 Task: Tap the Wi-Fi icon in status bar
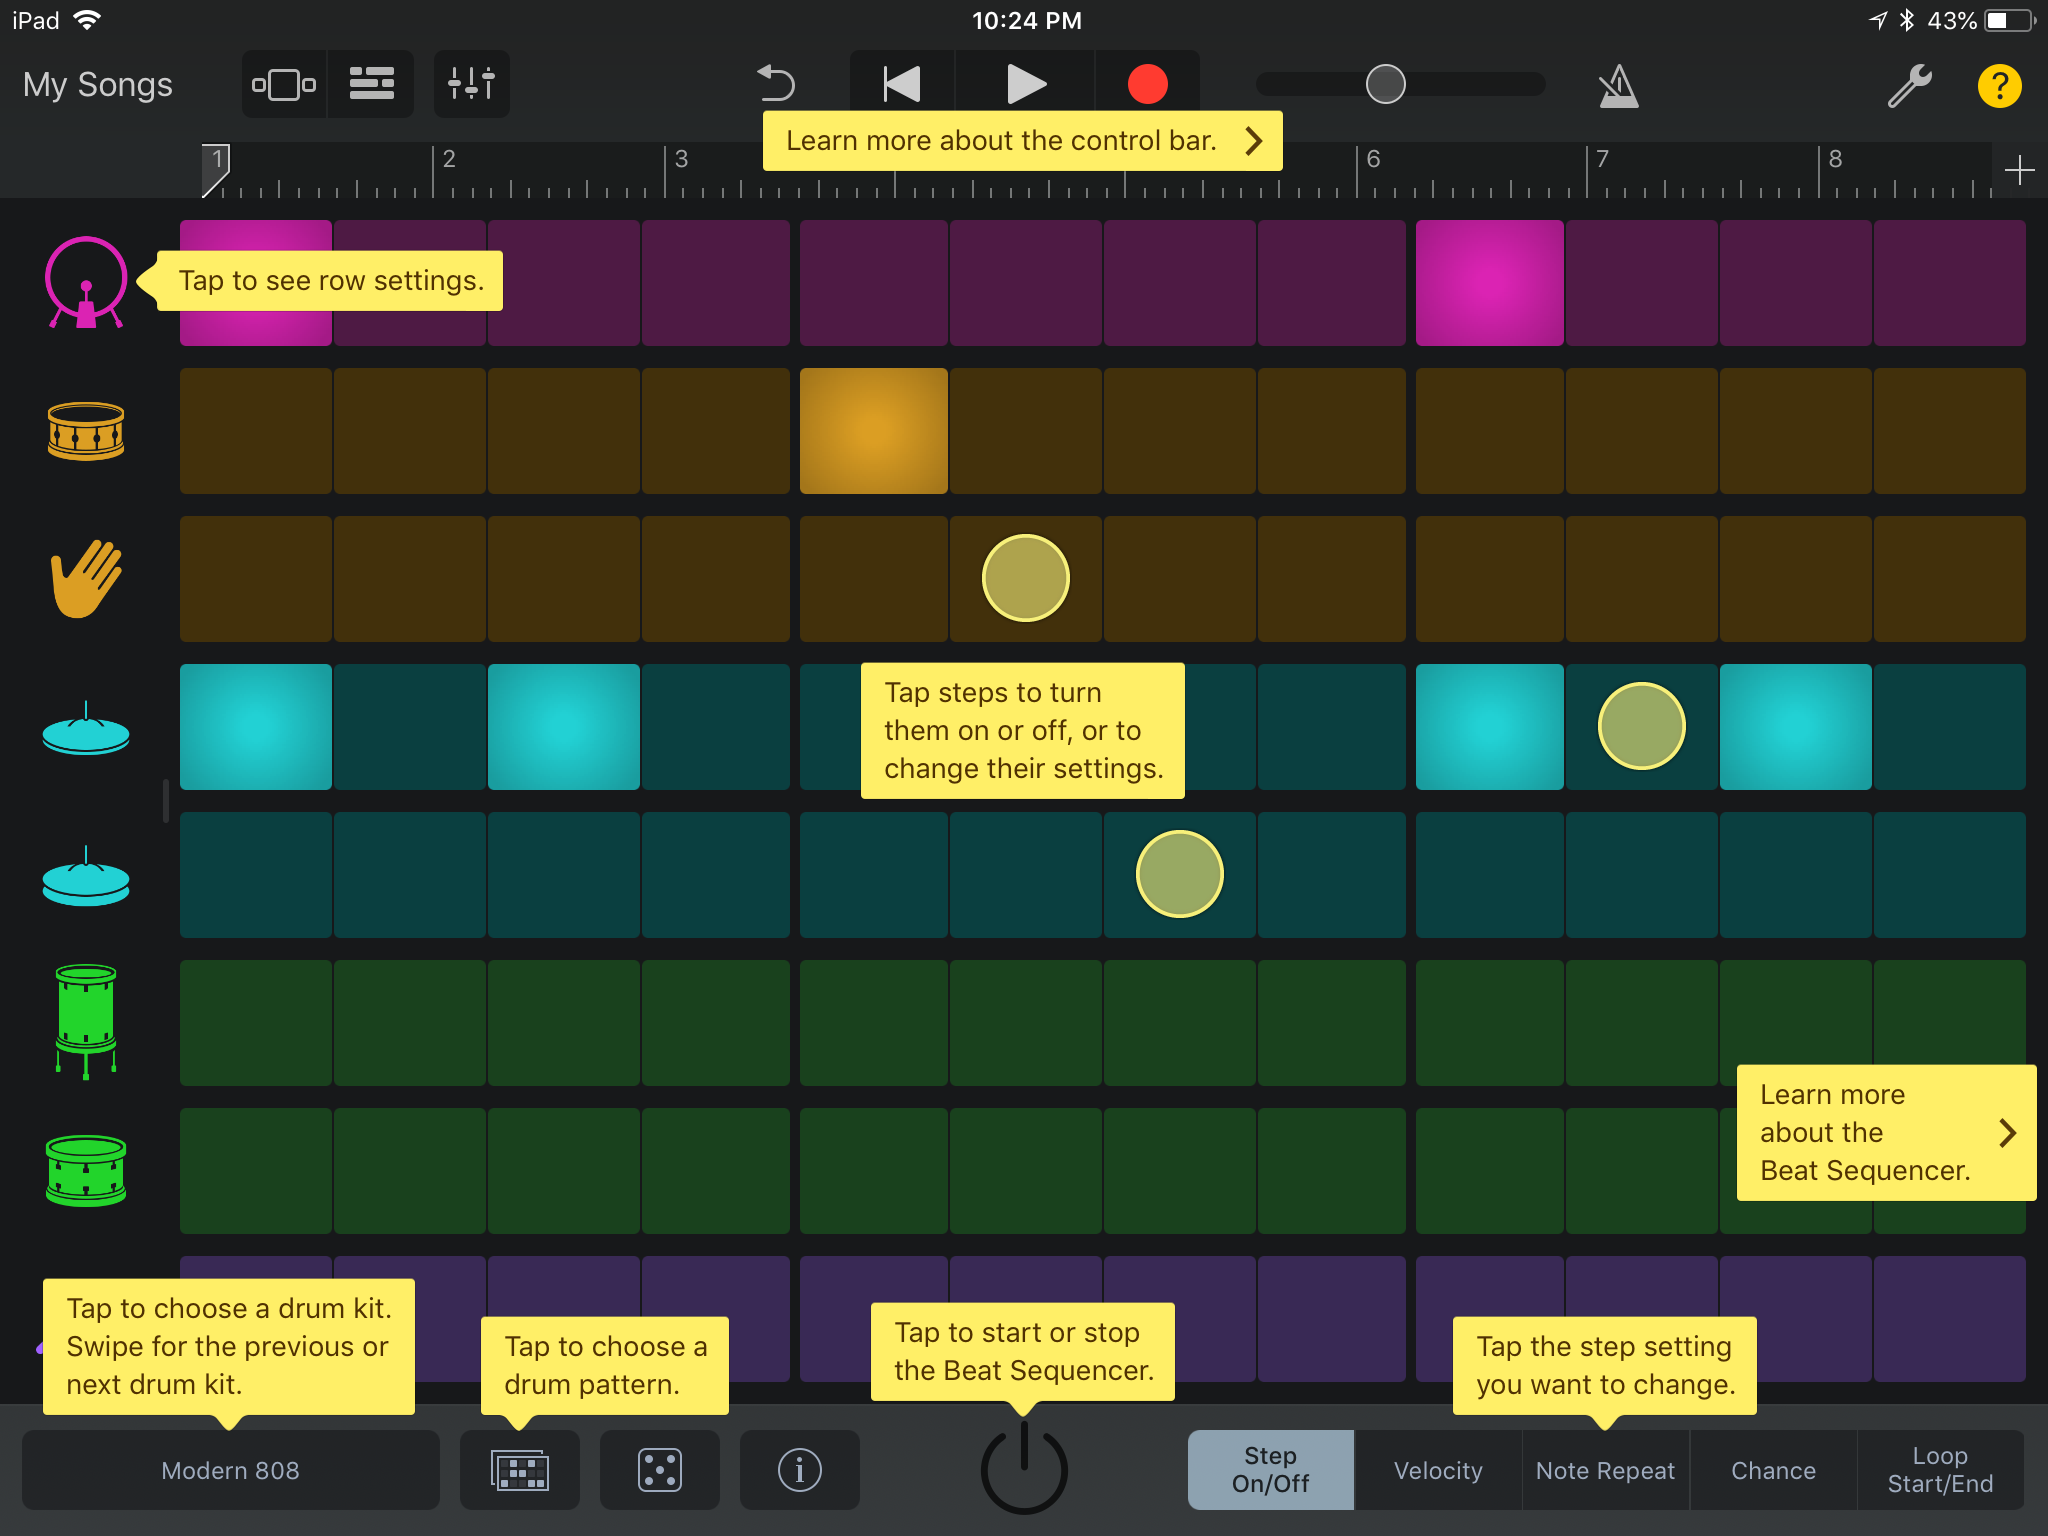click(87, 20)
